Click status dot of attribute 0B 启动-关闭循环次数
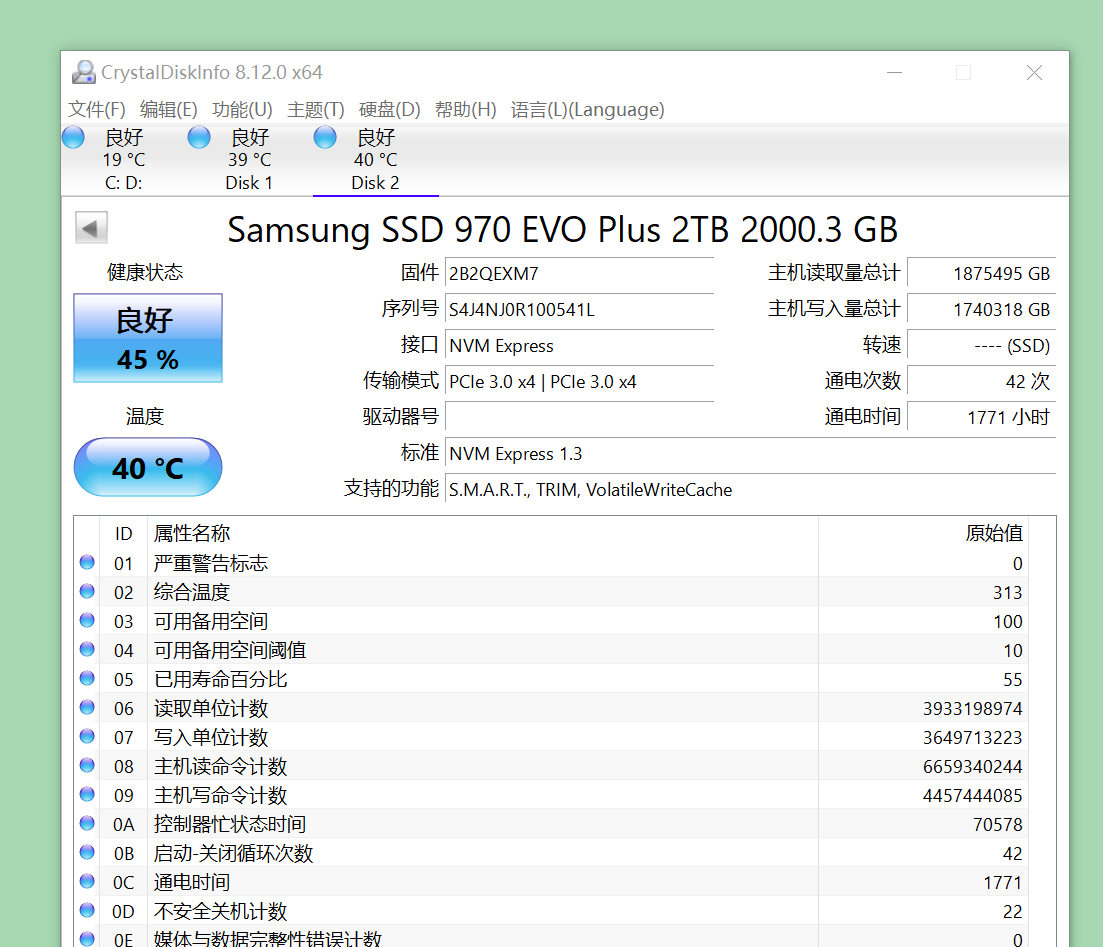Viewport: 1103px width, 947px height. pos(87,853)
